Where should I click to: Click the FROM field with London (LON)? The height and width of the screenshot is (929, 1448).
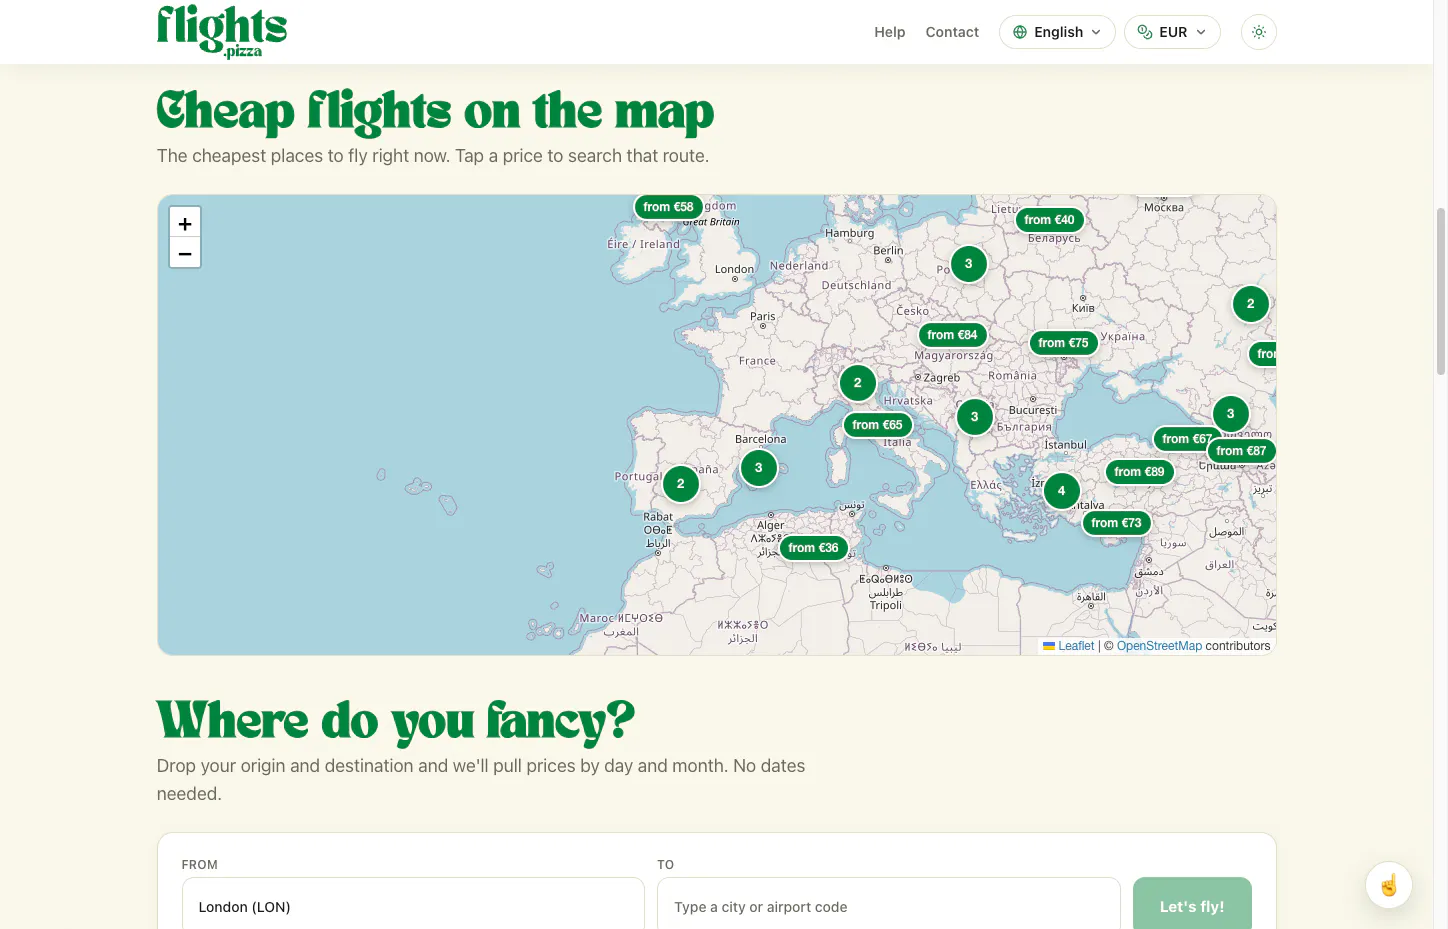tap(413, 907)
